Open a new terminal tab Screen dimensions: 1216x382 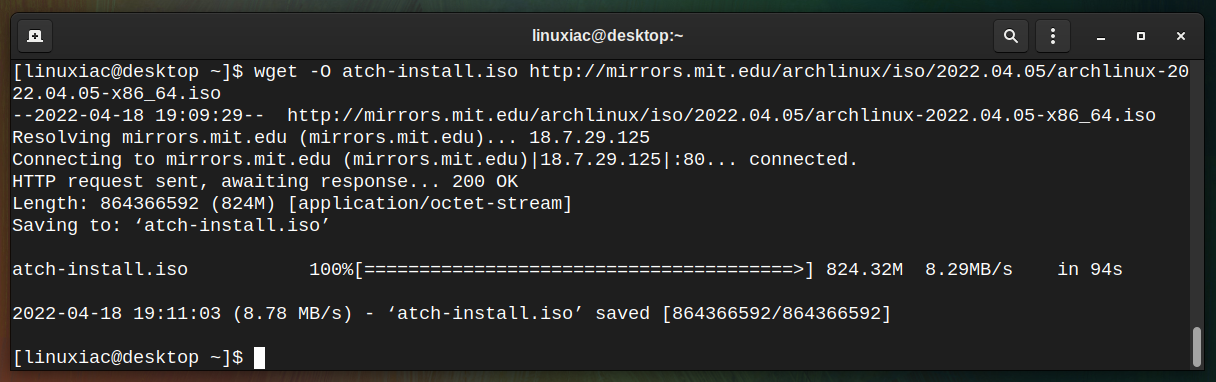click(34, 36)
